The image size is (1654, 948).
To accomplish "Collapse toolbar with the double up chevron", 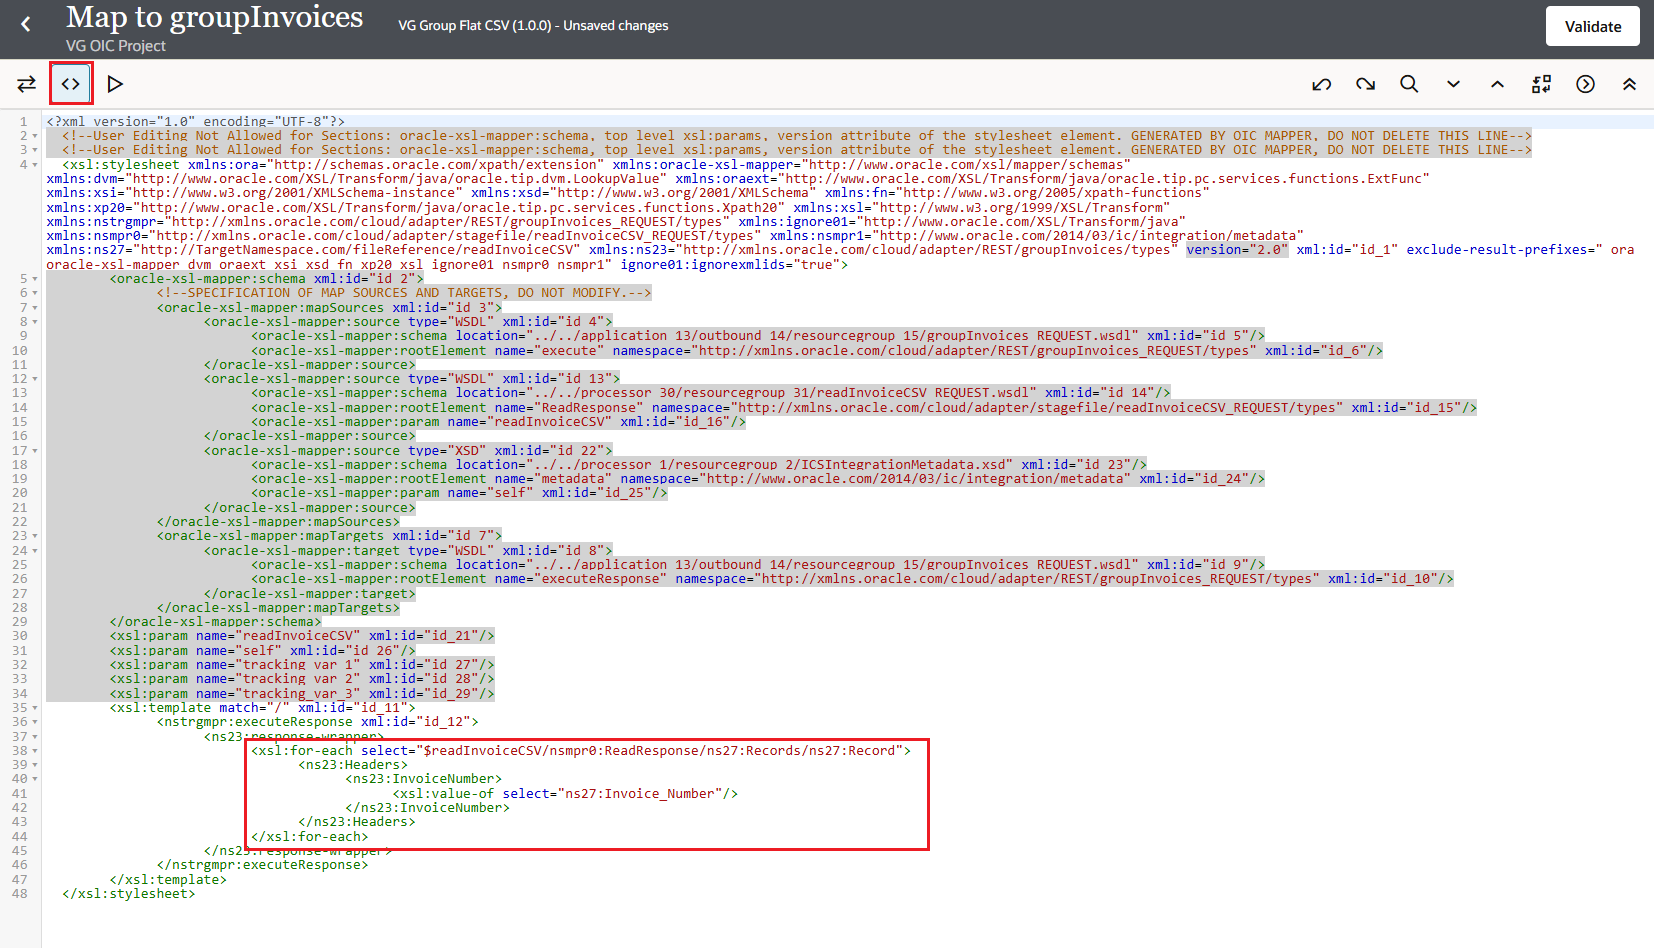I will tap(1629, 84).
